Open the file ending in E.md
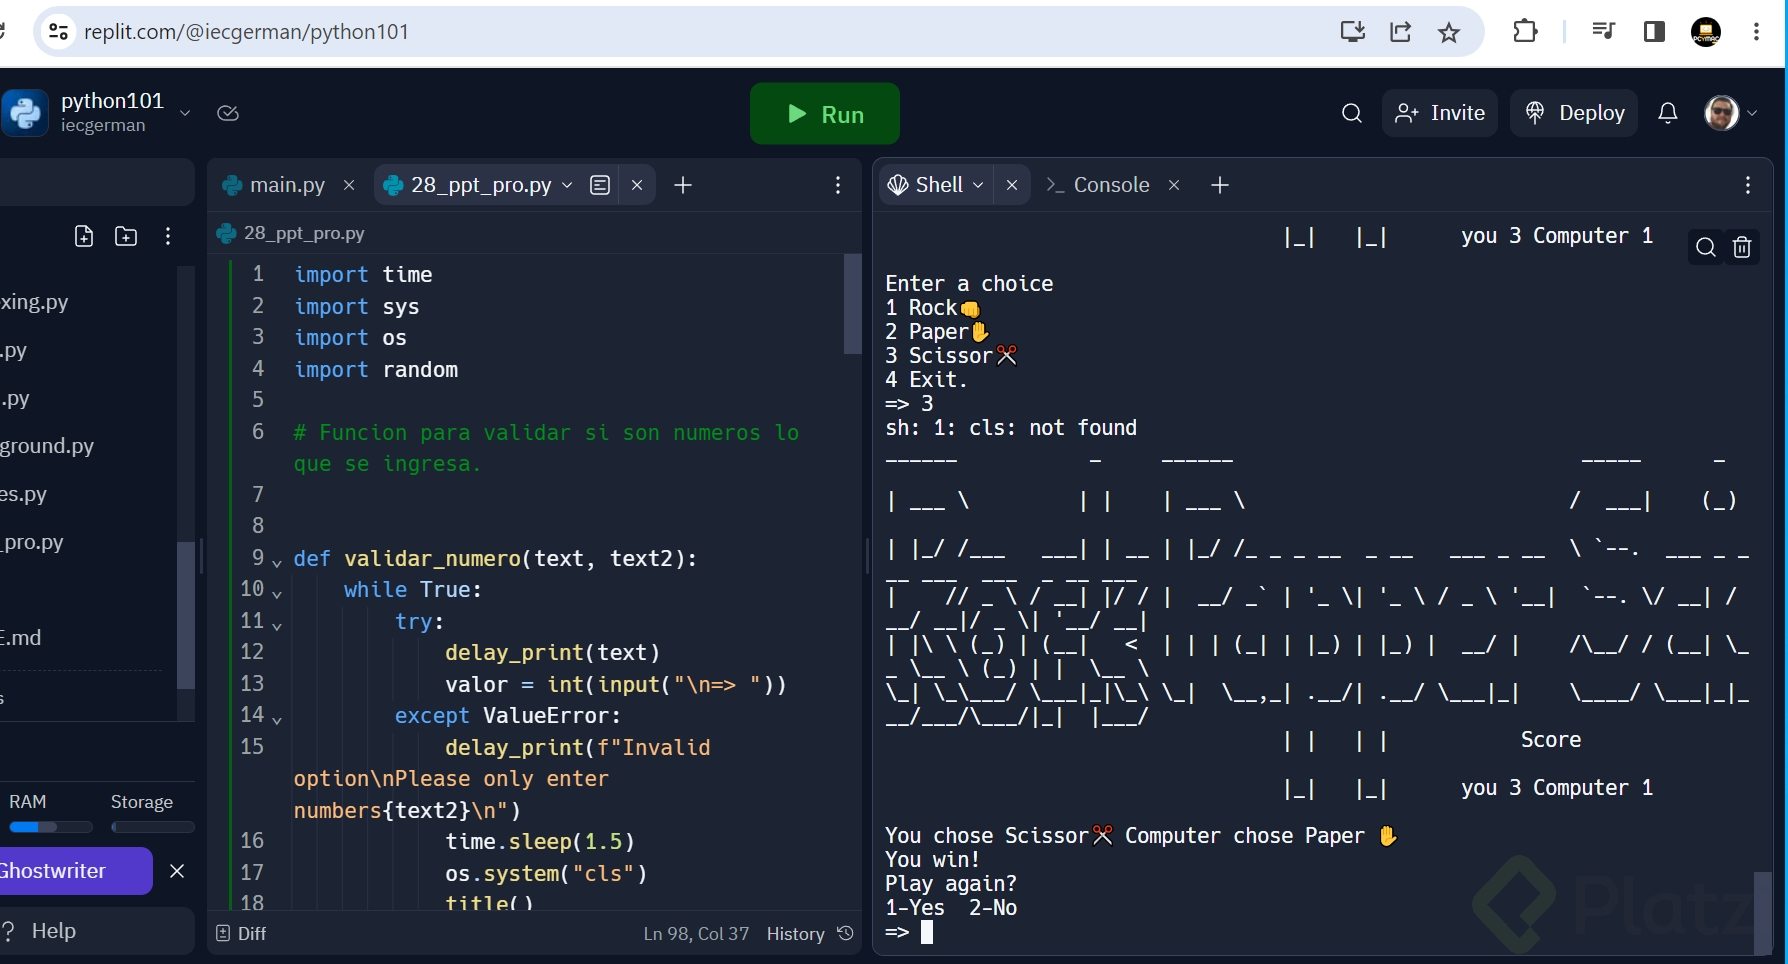The height and width of the screenshot is (964, 1788). point(21,638)
